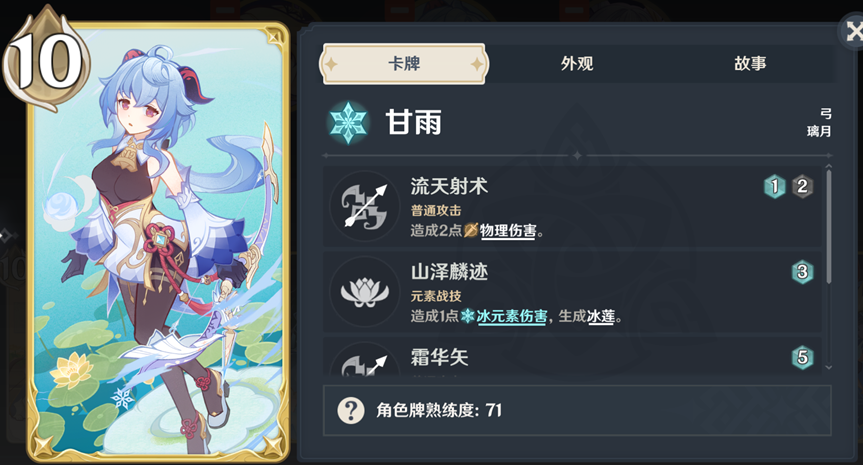
Task: Click the teal dice cost 1 icon
Action: pos(774,187)
